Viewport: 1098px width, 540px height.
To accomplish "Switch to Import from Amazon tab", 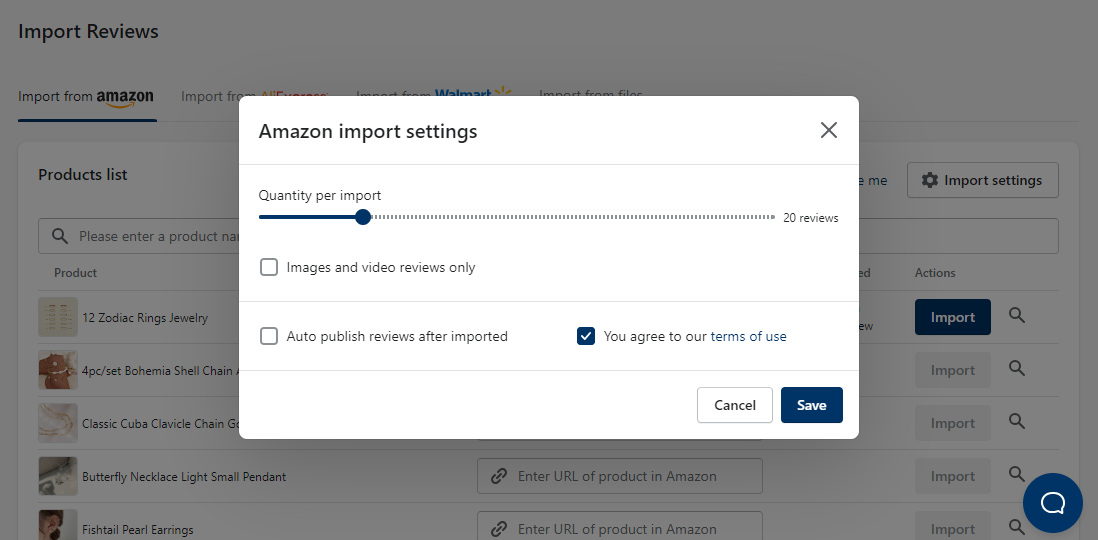I will tap(86, 97).
